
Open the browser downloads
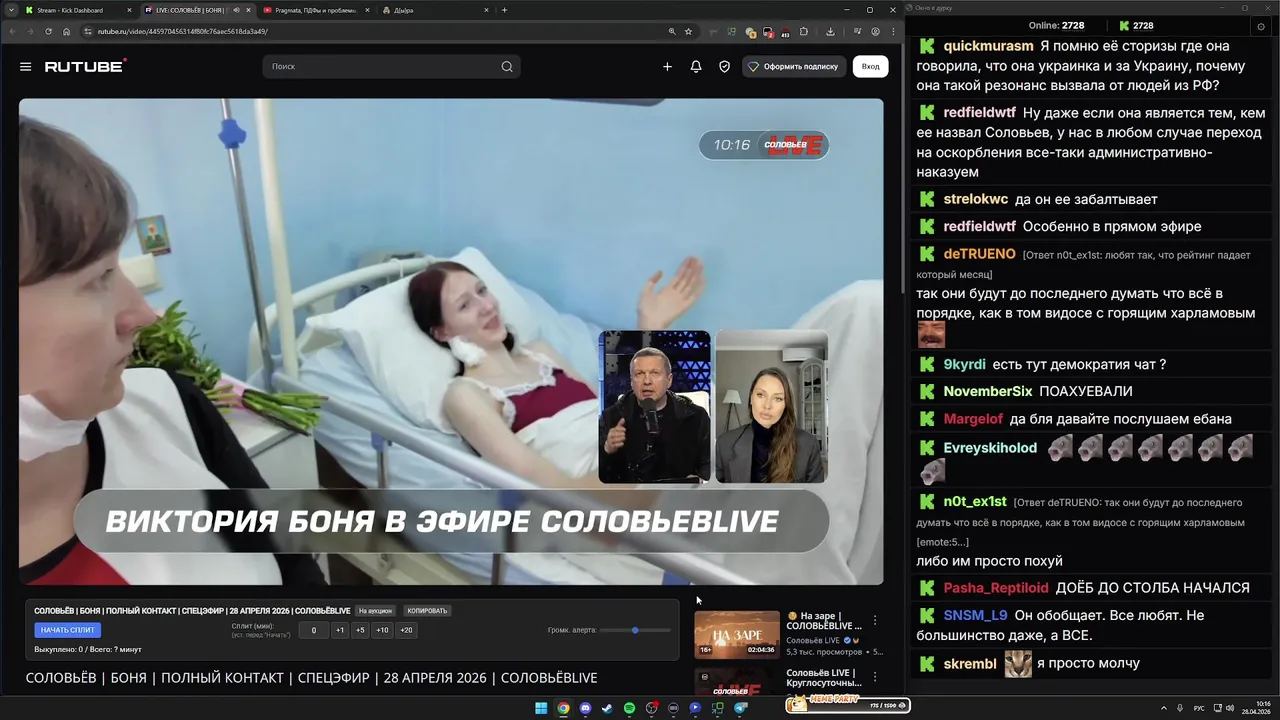tap(830, 31)
